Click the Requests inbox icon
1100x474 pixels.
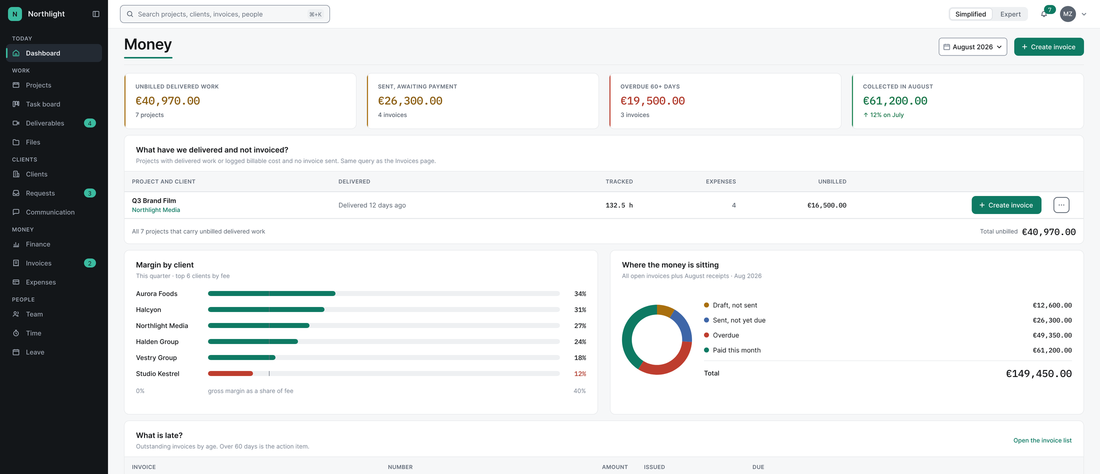click(16, 193)
